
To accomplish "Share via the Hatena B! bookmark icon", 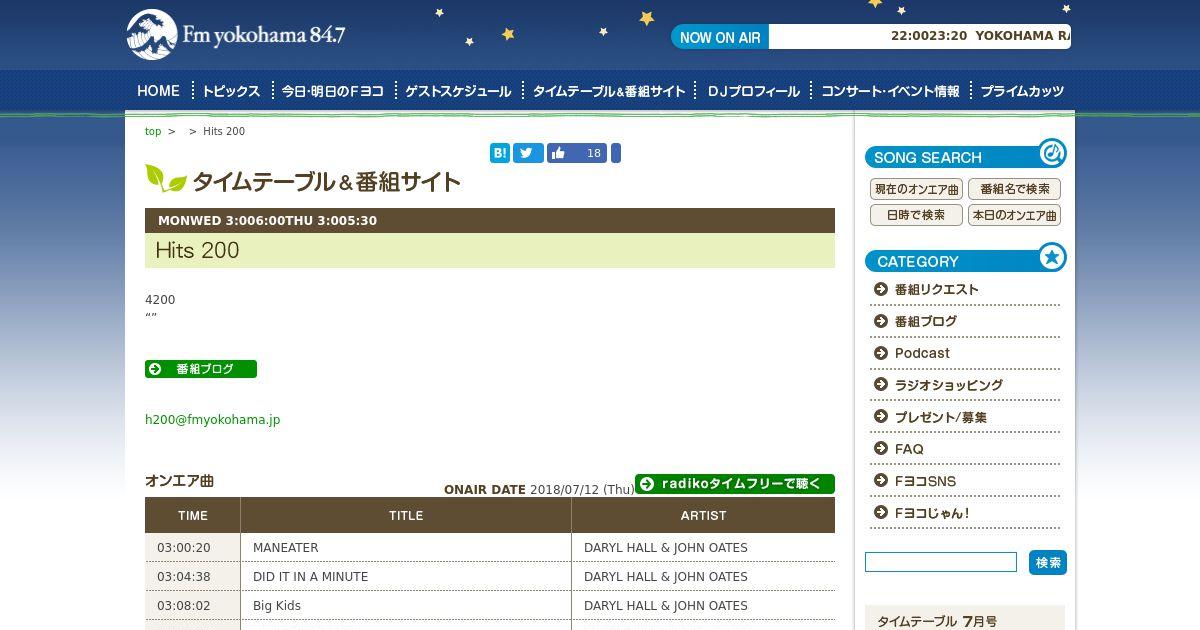I will tap(500, 153).
